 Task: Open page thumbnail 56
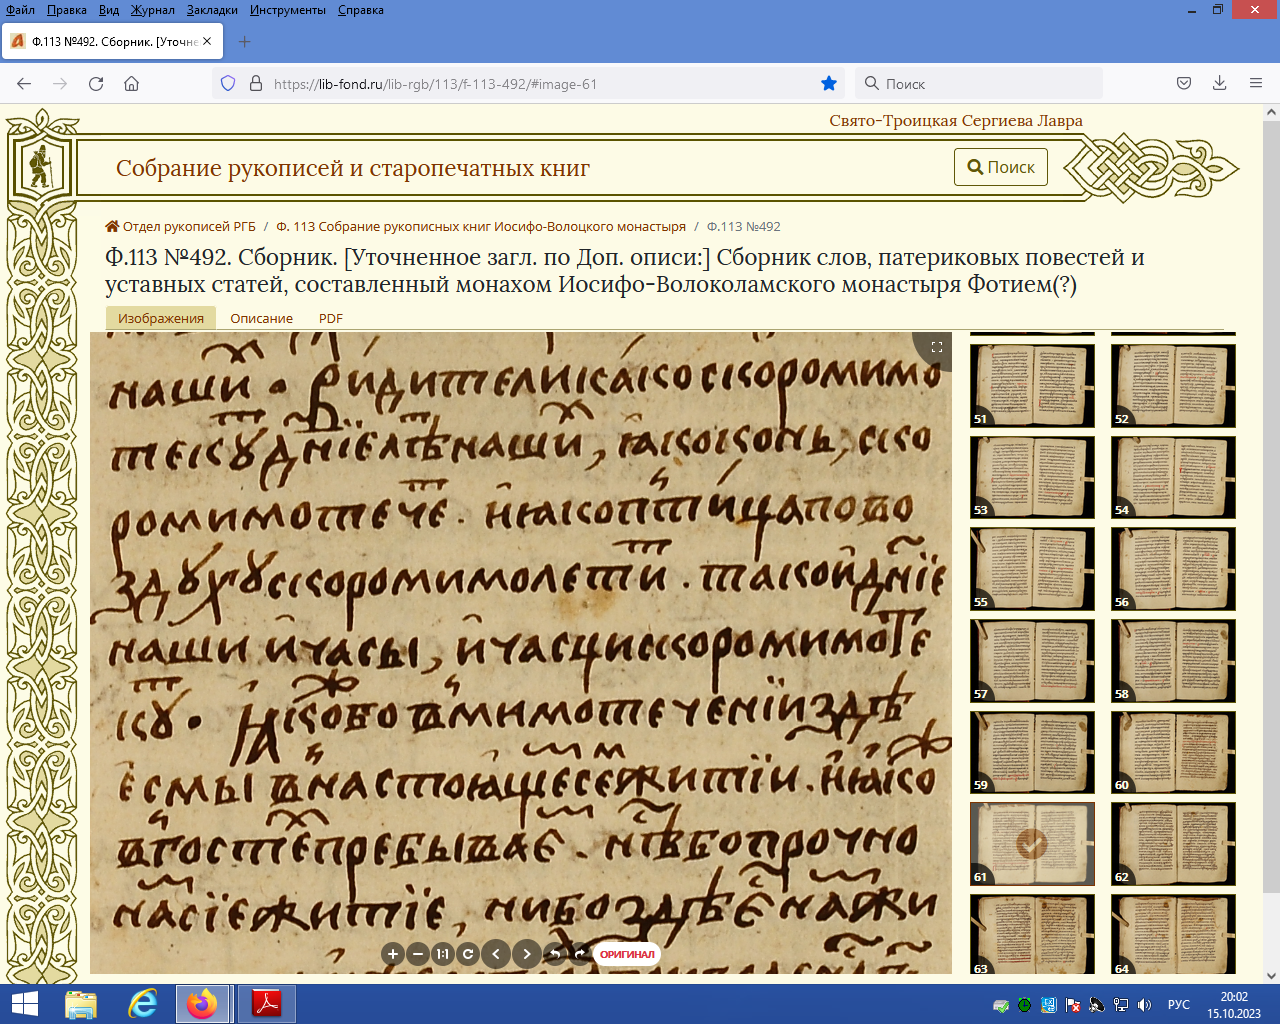(1173, 569)
